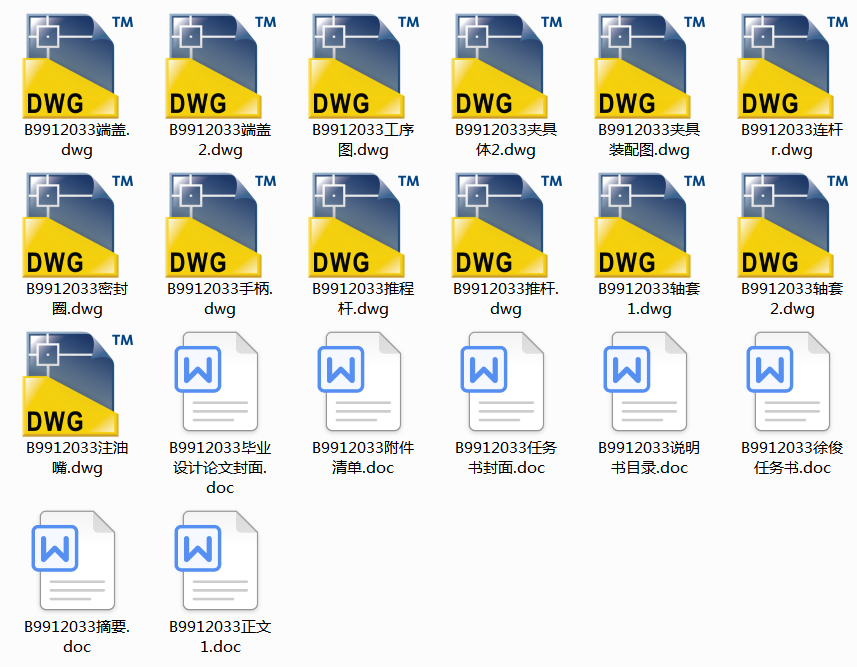Click the label text B9912033注油嘴.dwg
The image size is (857, 667).
[x=77, y=458]
